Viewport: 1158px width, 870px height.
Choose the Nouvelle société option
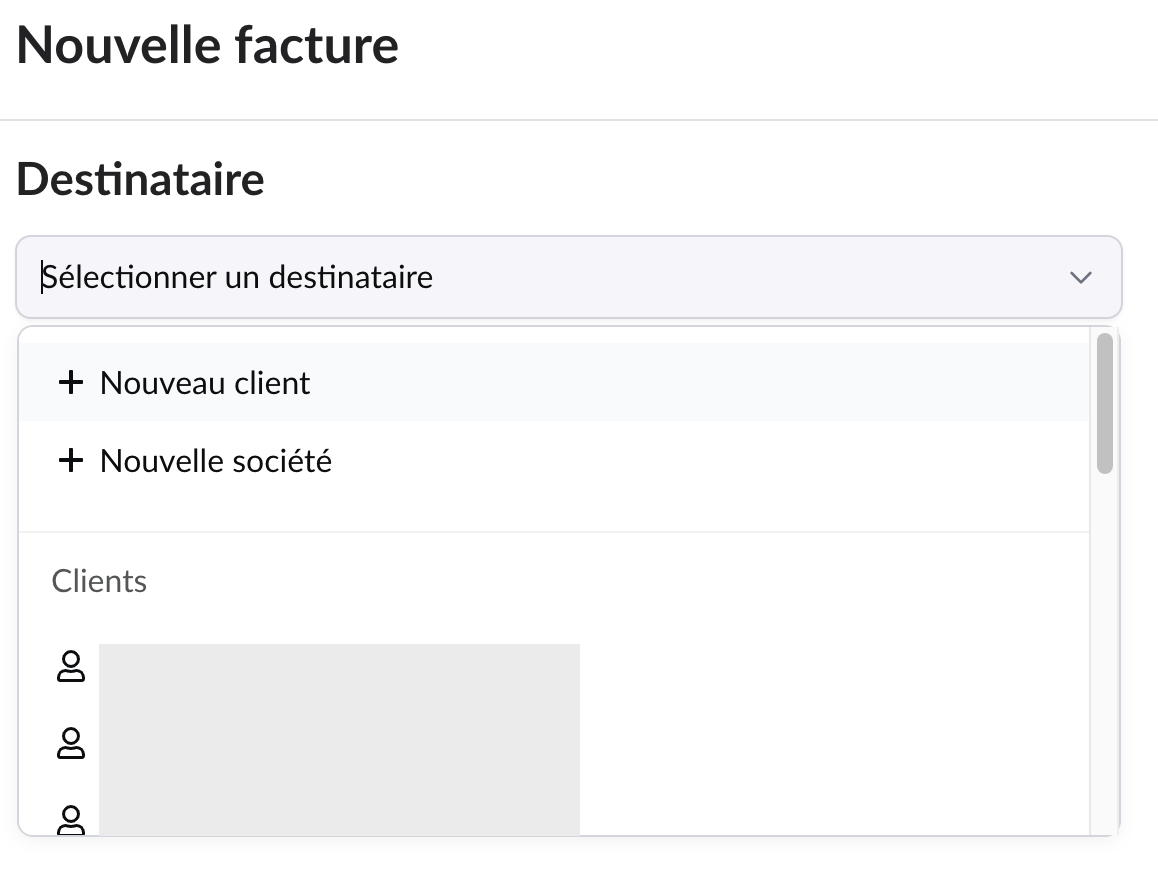click(216, 461)
